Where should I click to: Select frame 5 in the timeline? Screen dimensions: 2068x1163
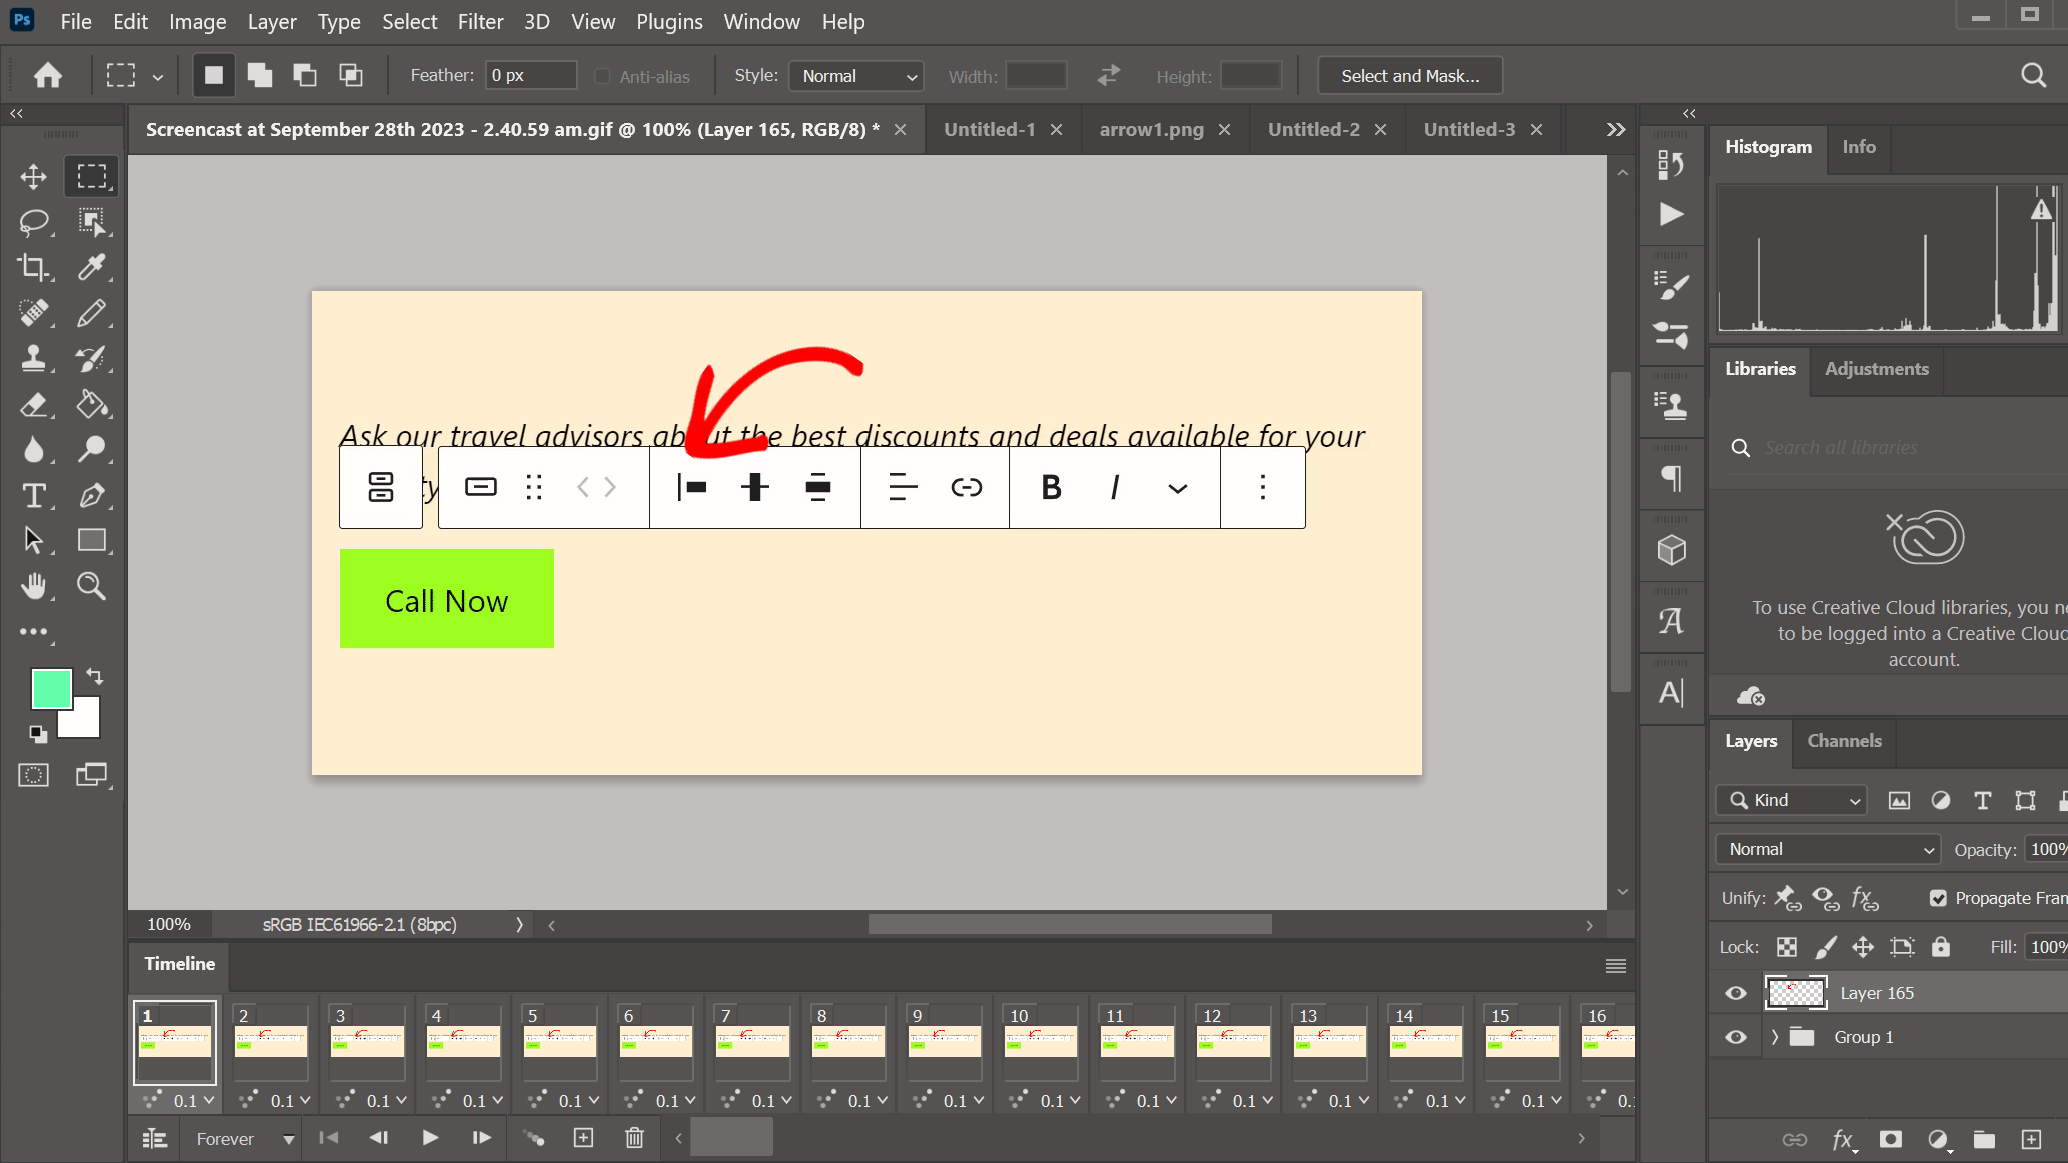(x=559, y=1040)
